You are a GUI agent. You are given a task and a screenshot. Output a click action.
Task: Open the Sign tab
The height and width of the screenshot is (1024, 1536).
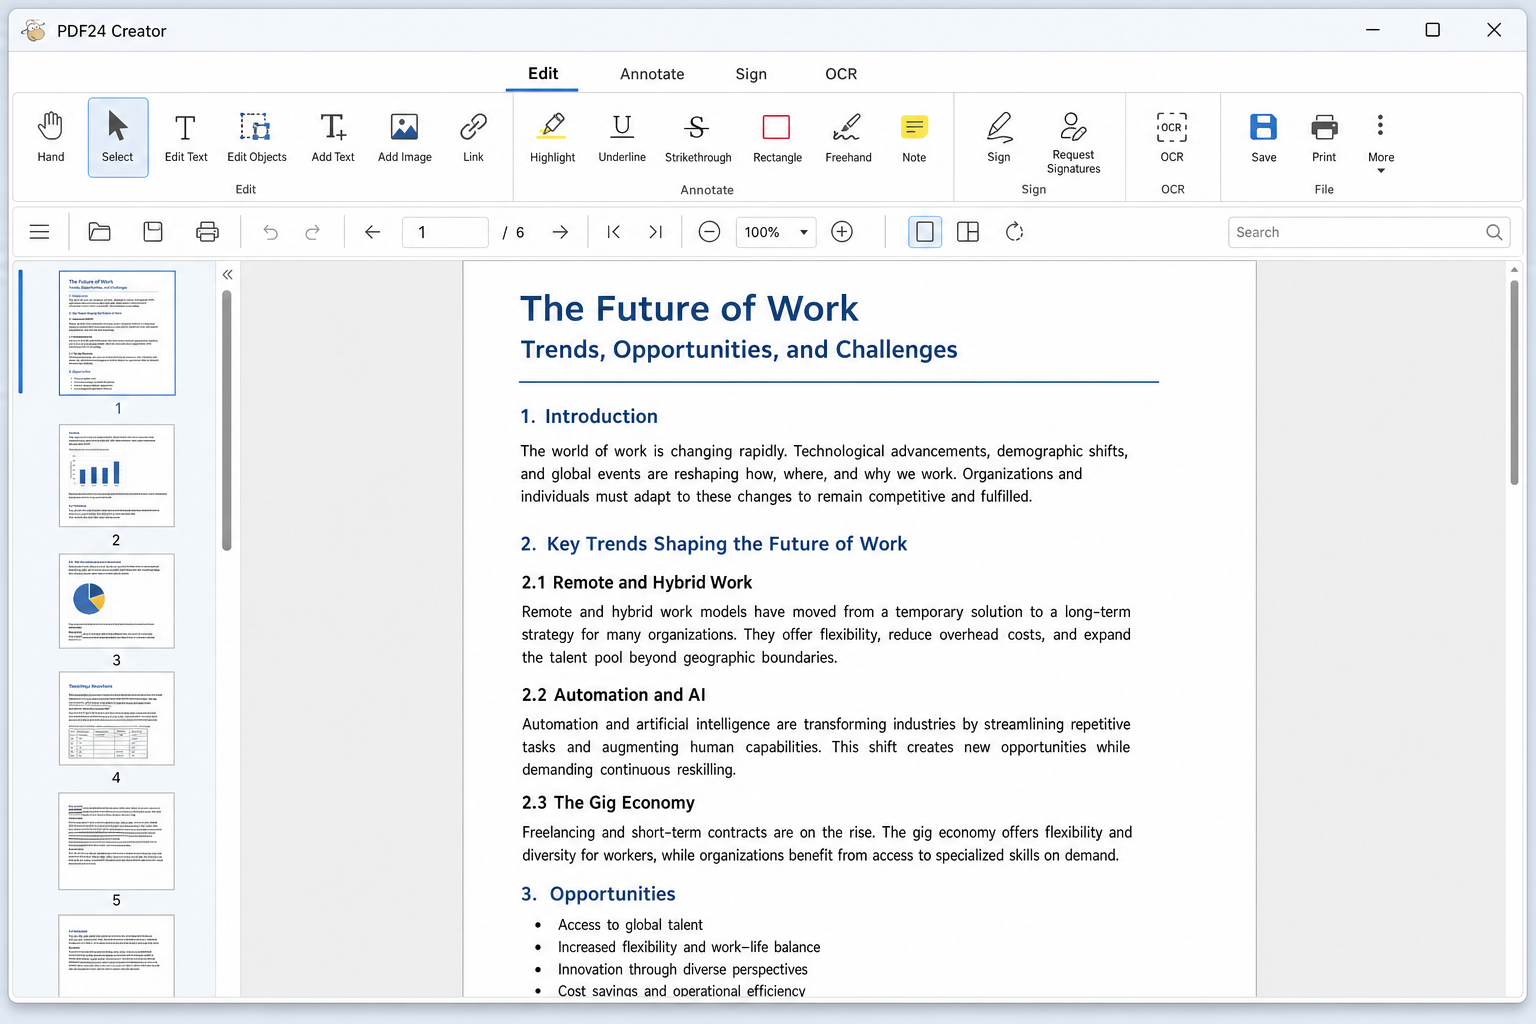(x=751, y=74)
